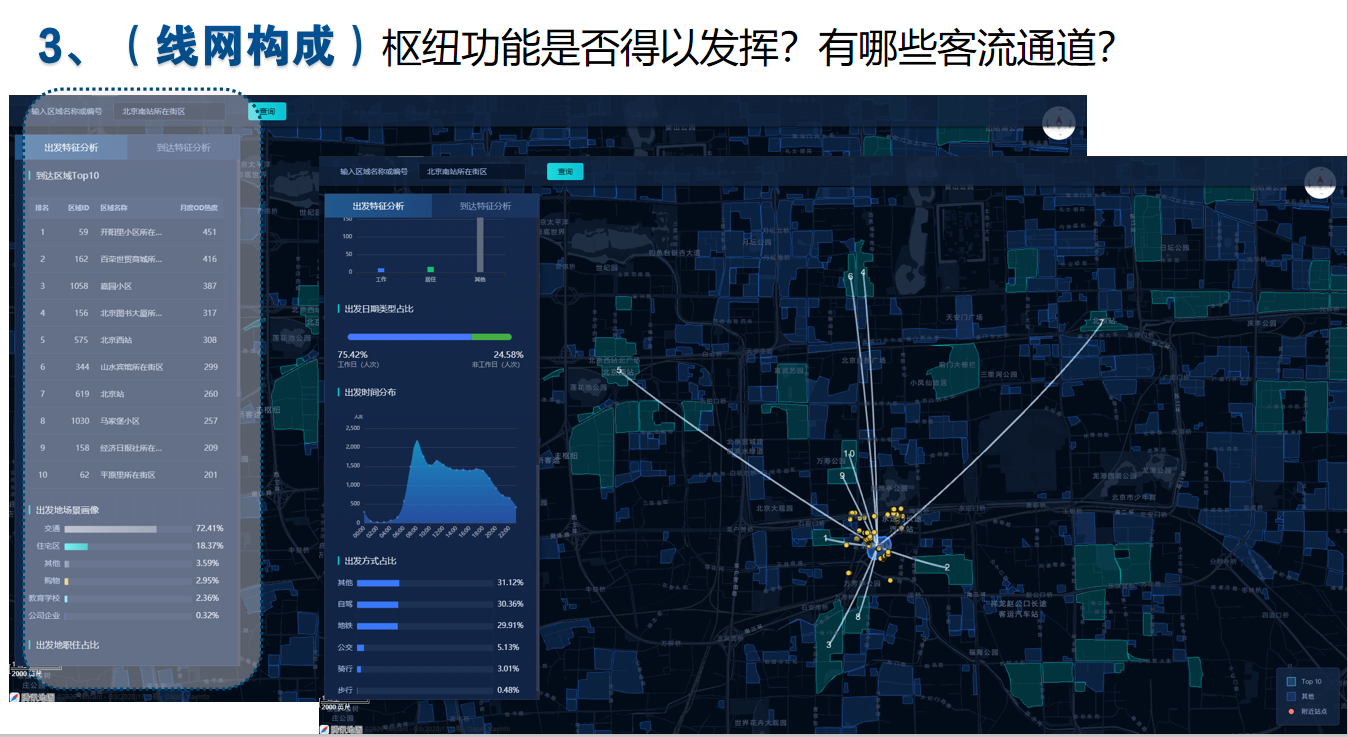Open 到达特征分析 tab in the left panel
This screenshot has height=737, width=1348.
pos(184,148)
